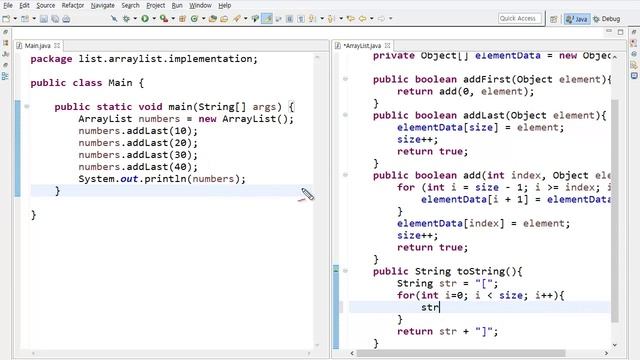
Task: Open Type Hierarchy view in left sidebar
Action: [x=5, y=76]
